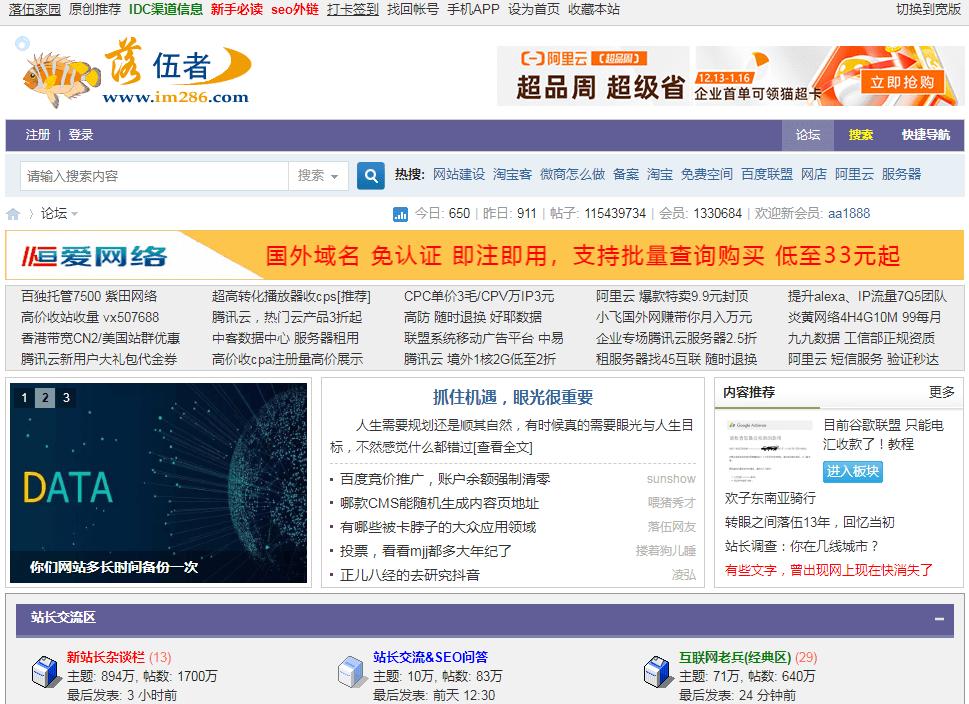Image resolution: width=969 pixels, height=704 pixels.
Task: Click ad link 阿里云 短信服务 验证秒达
Action: (x=863, y=359)
